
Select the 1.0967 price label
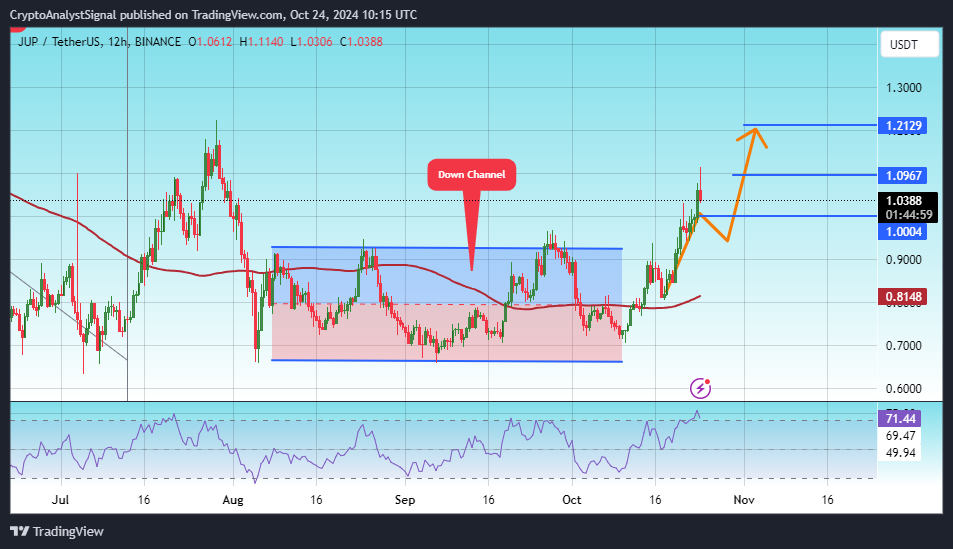coord(903,176)
